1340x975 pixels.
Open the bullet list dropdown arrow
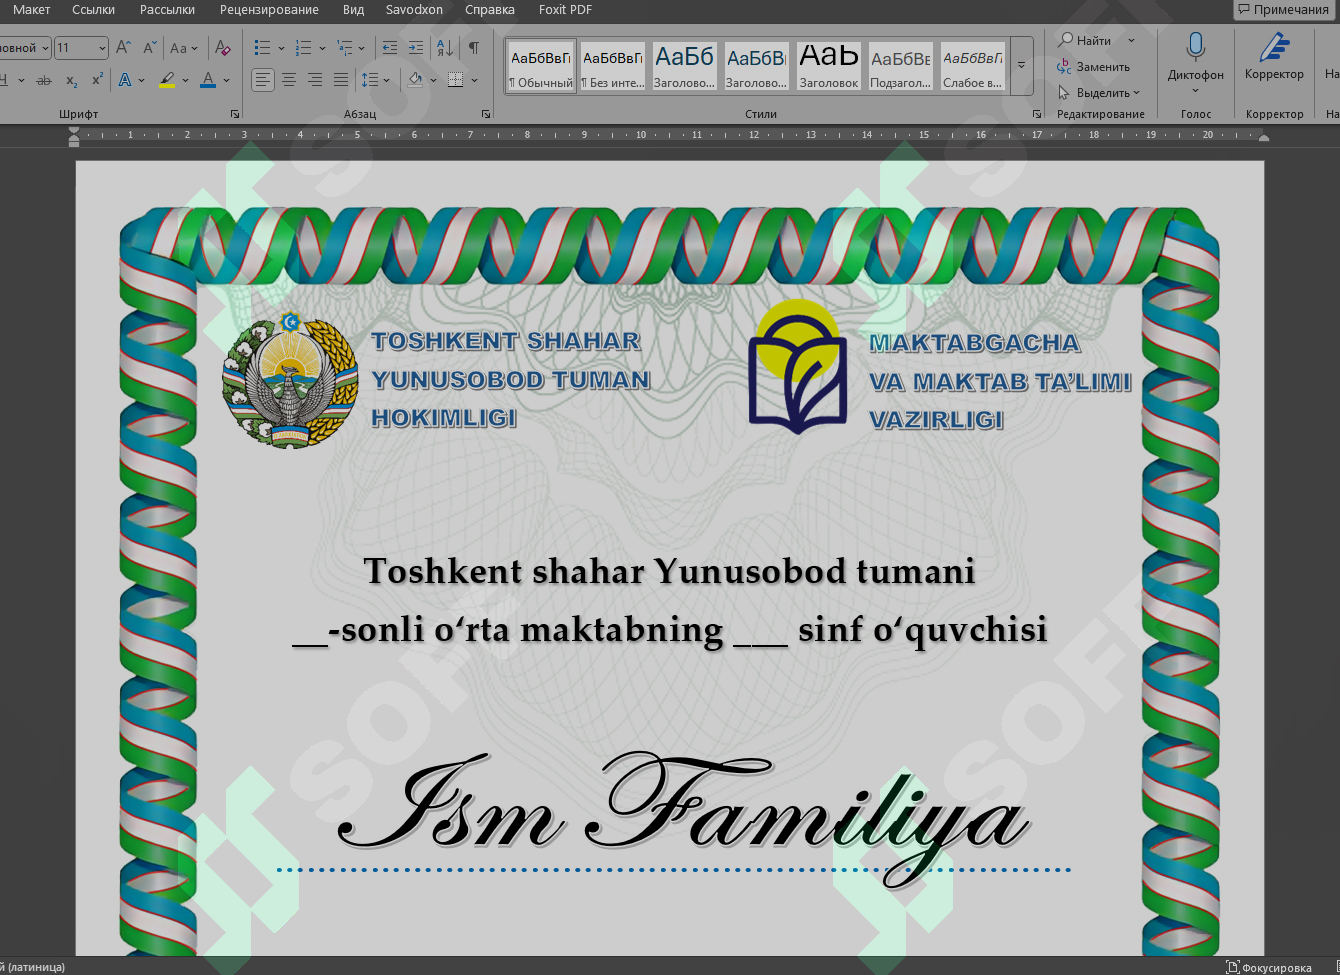281,47
